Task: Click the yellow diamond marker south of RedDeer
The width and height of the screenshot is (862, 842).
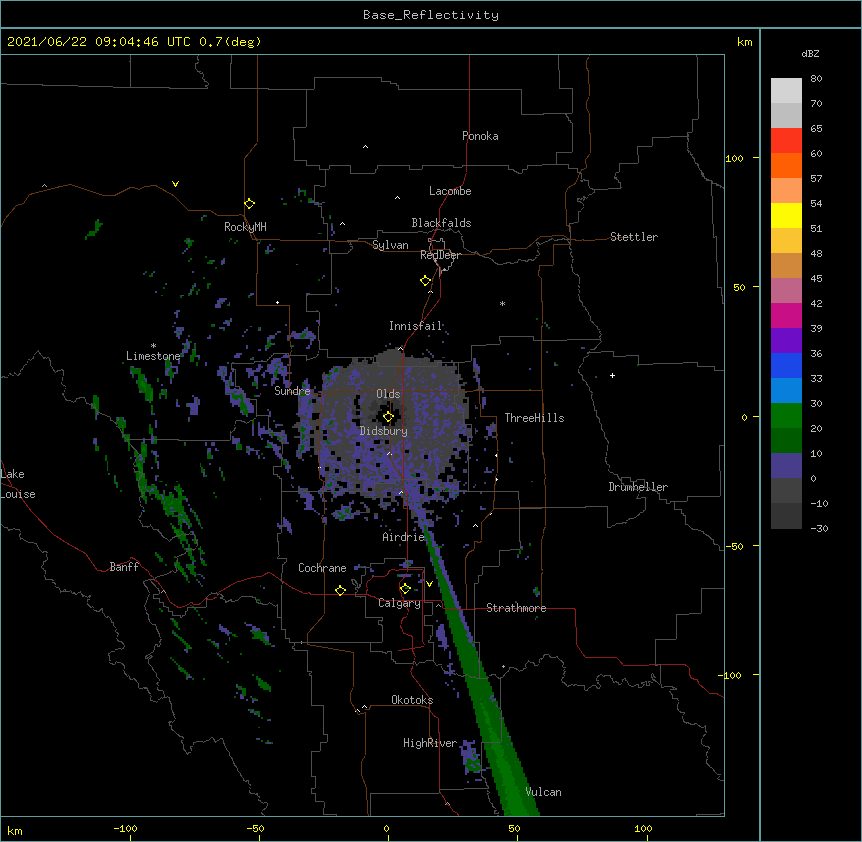Action: 425,281
